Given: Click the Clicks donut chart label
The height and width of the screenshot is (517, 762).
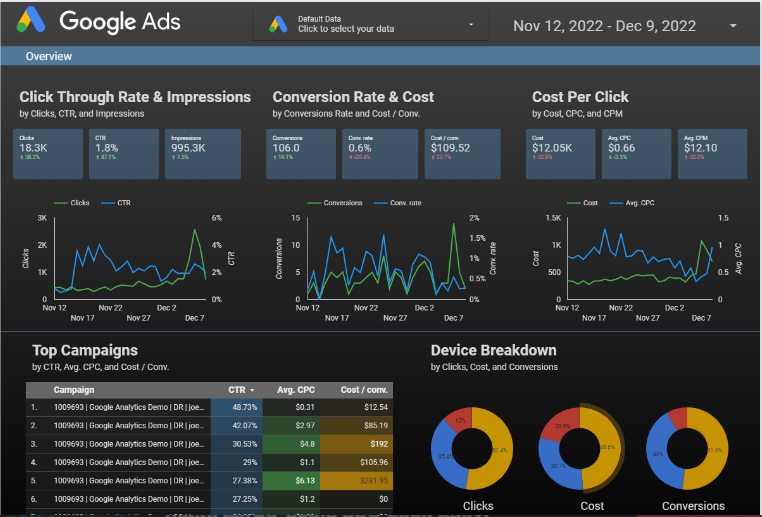Looking at the screenshot, I should point(478,506).
